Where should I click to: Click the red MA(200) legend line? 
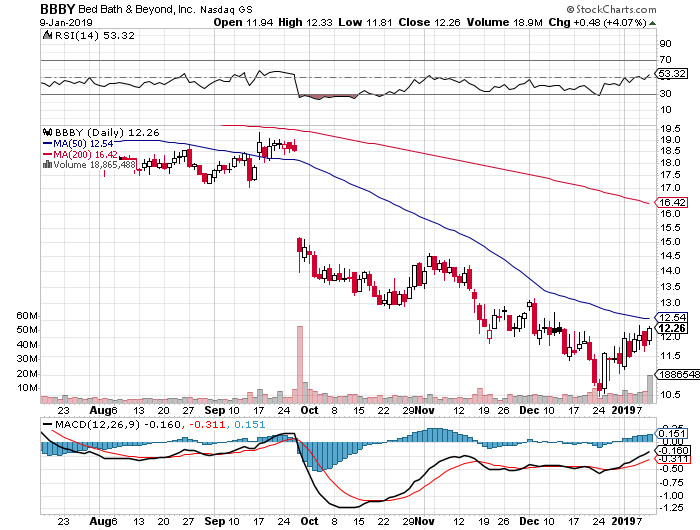(x=47, y=154)
